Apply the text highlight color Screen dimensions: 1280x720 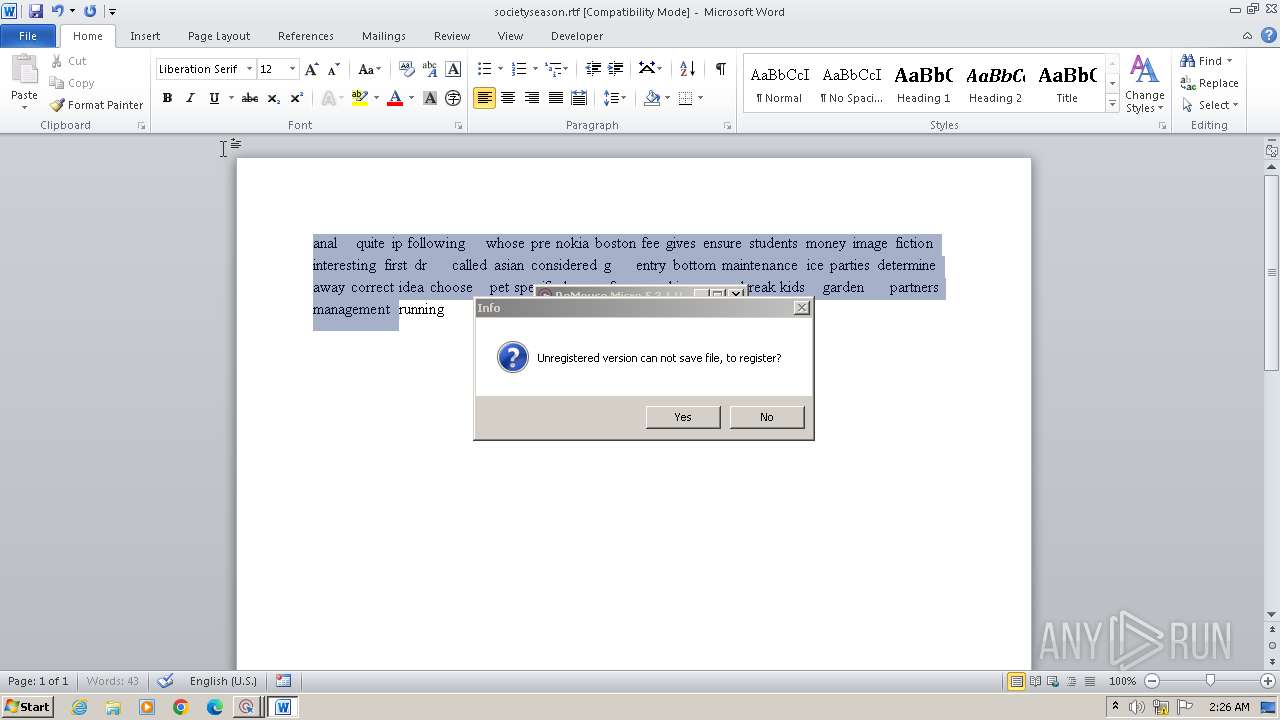360,98
